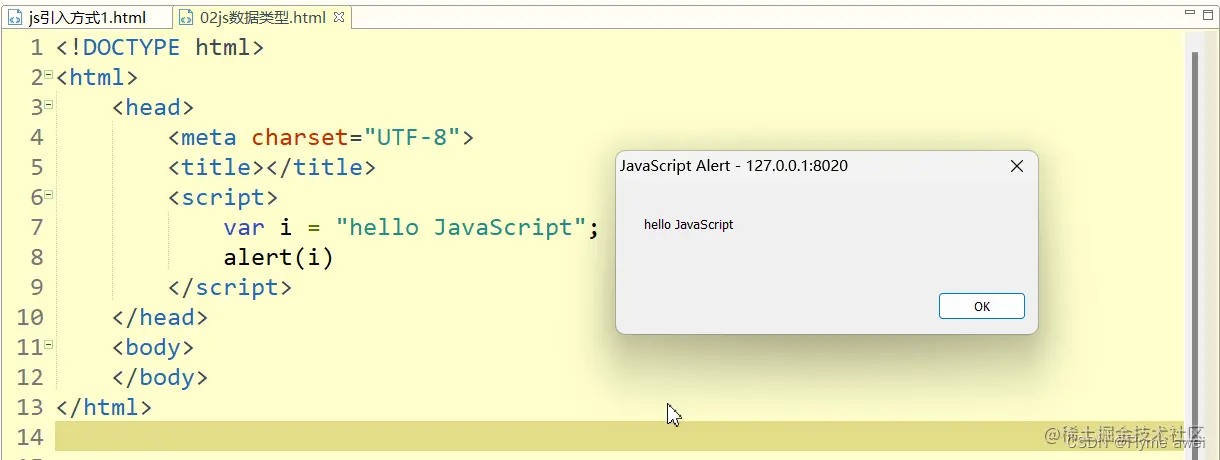Click OK in the JavaScript Alert dialog
1220x460 pixels.
tap(982, 306)
